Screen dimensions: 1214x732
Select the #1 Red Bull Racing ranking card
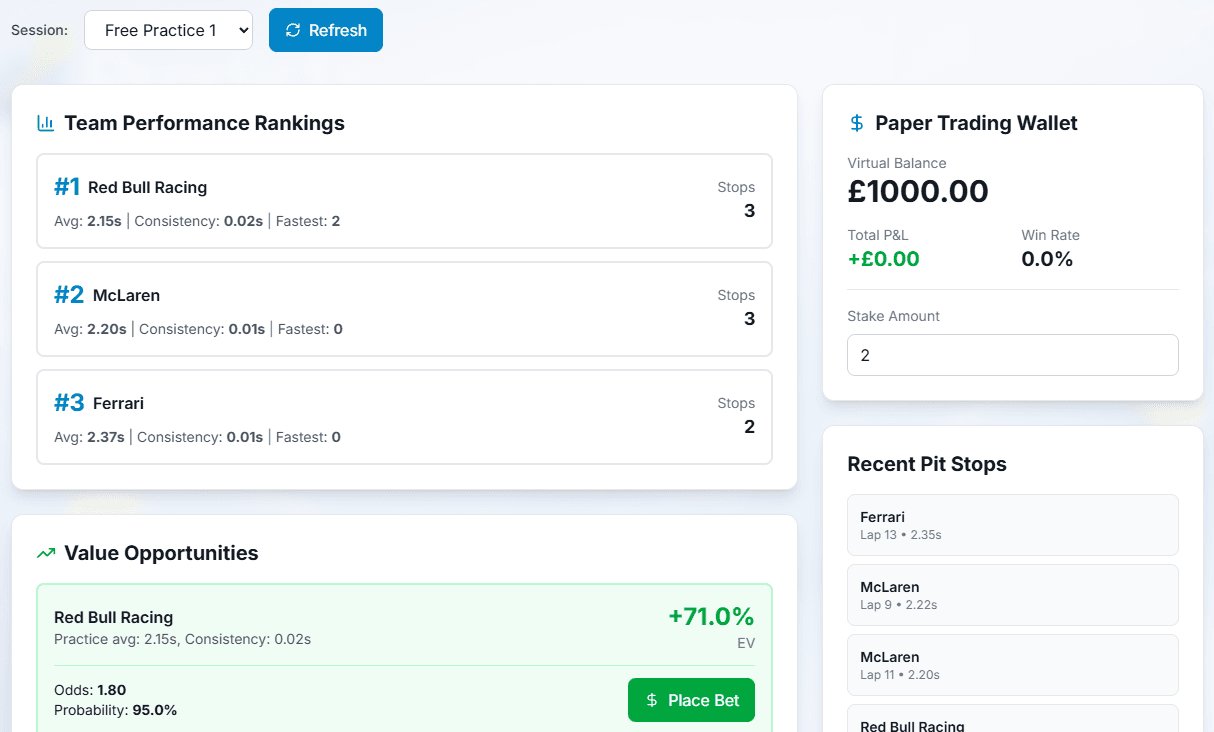click(404, 201)
